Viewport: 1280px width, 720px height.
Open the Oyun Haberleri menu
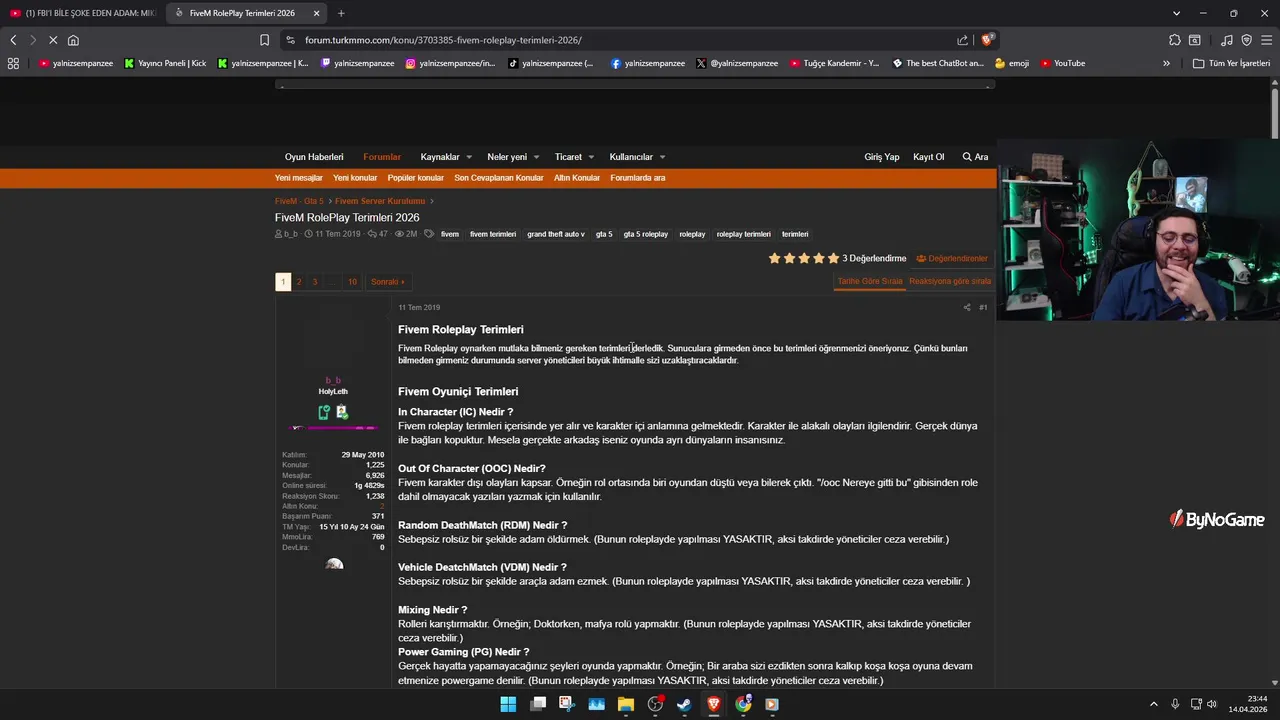(314, 157)
